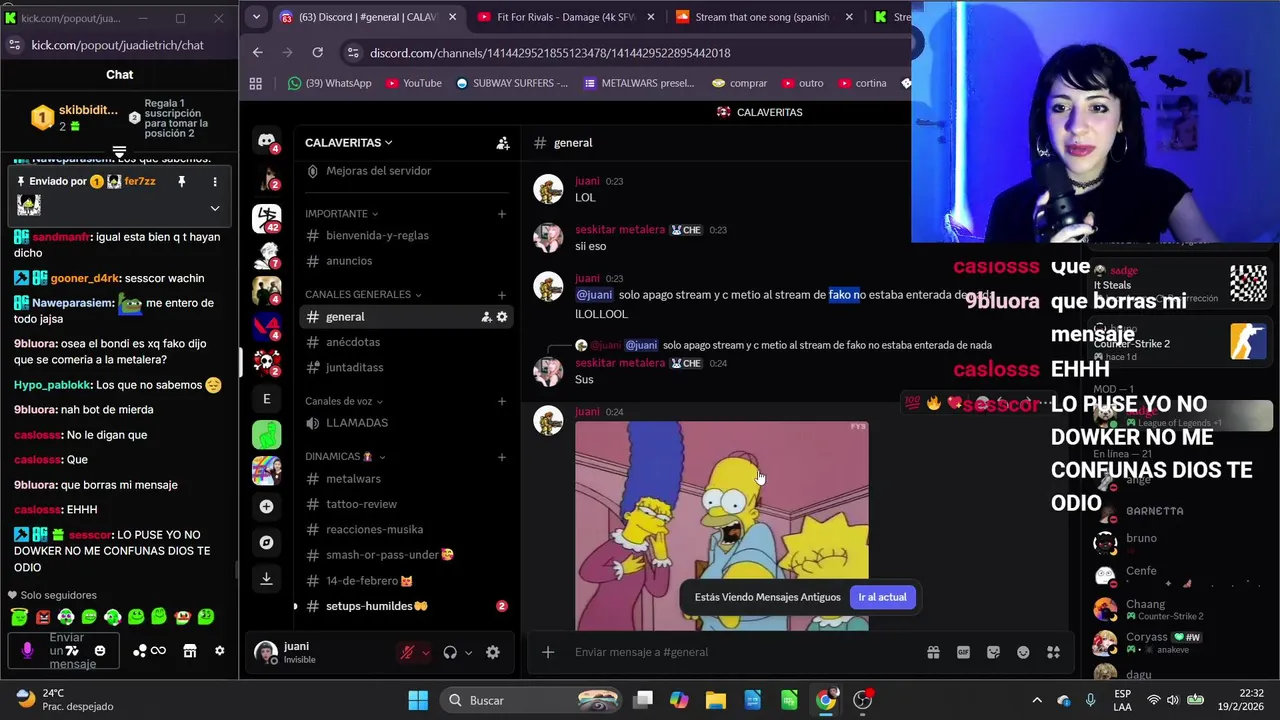Click gift icon in message bar
The width and height of the screenshot is (1280, 720).
click(x=933, y=652)
